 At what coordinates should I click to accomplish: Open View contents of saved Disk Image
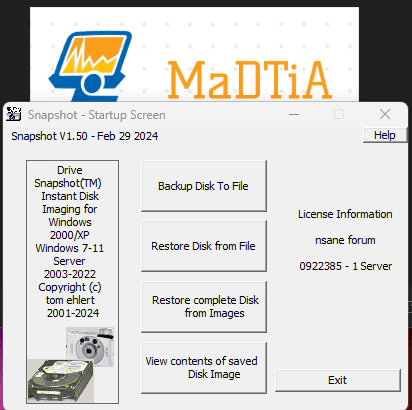[x=204, y=368]
